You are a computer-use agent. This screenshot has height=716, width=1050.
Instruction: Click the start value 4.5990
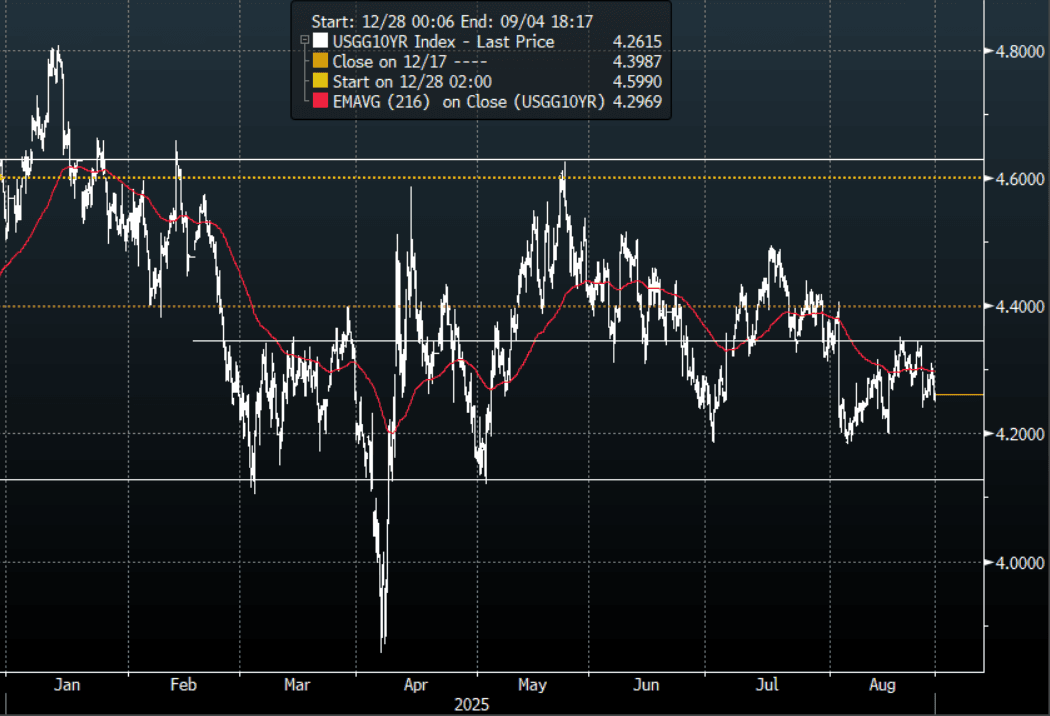637,82
